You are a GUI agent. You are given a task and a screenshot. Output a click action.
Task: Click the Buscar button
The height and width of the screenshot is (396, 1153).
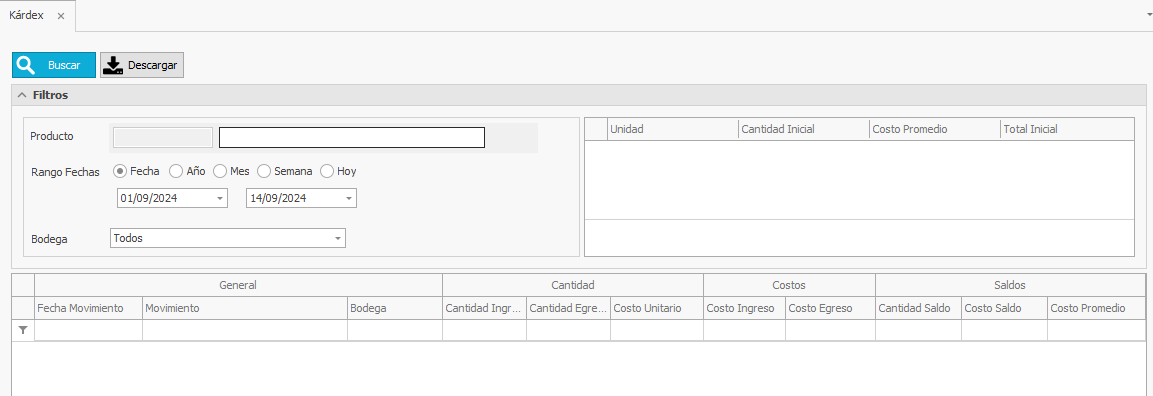click(x=54, y=65)
